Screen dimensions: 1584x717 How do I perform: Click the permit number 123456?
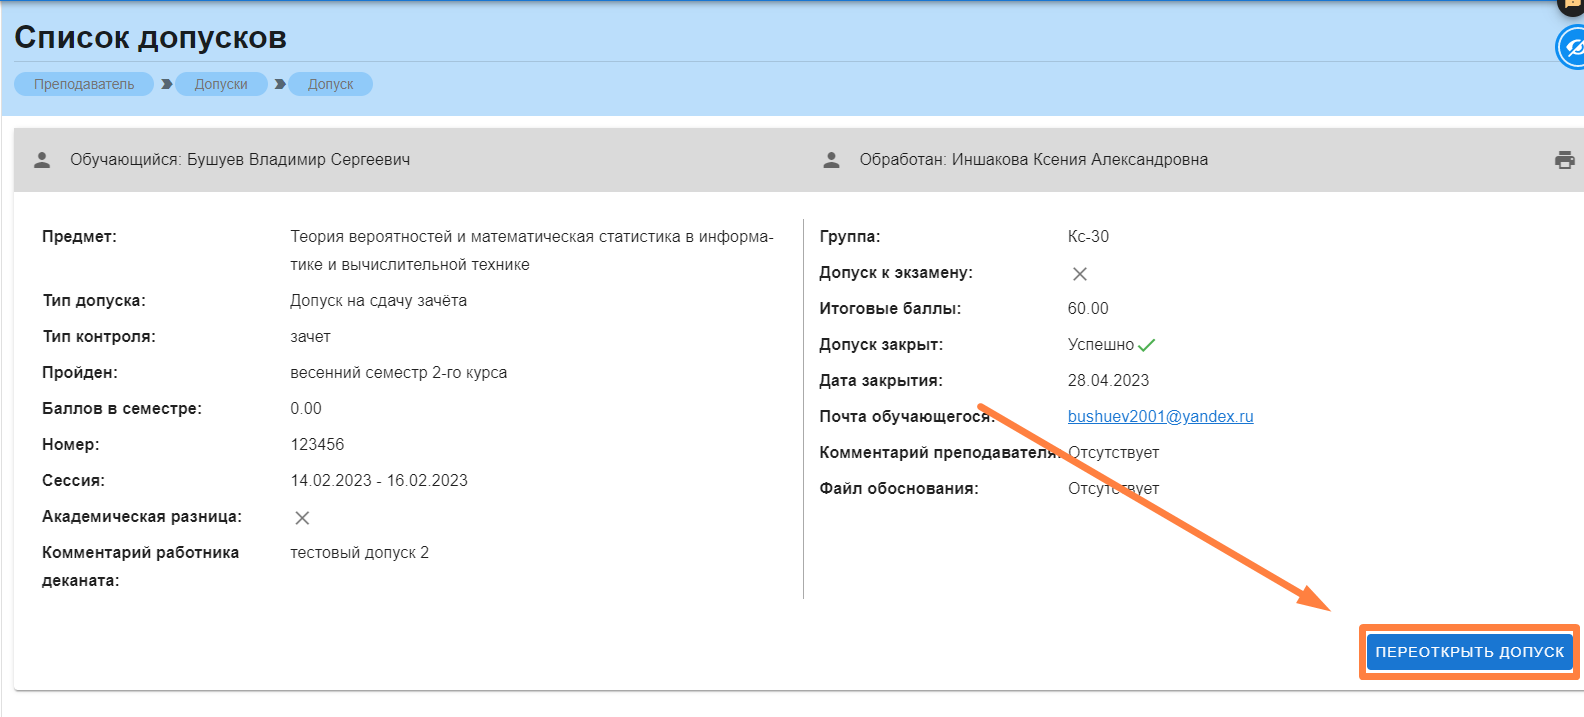[317, 445]
